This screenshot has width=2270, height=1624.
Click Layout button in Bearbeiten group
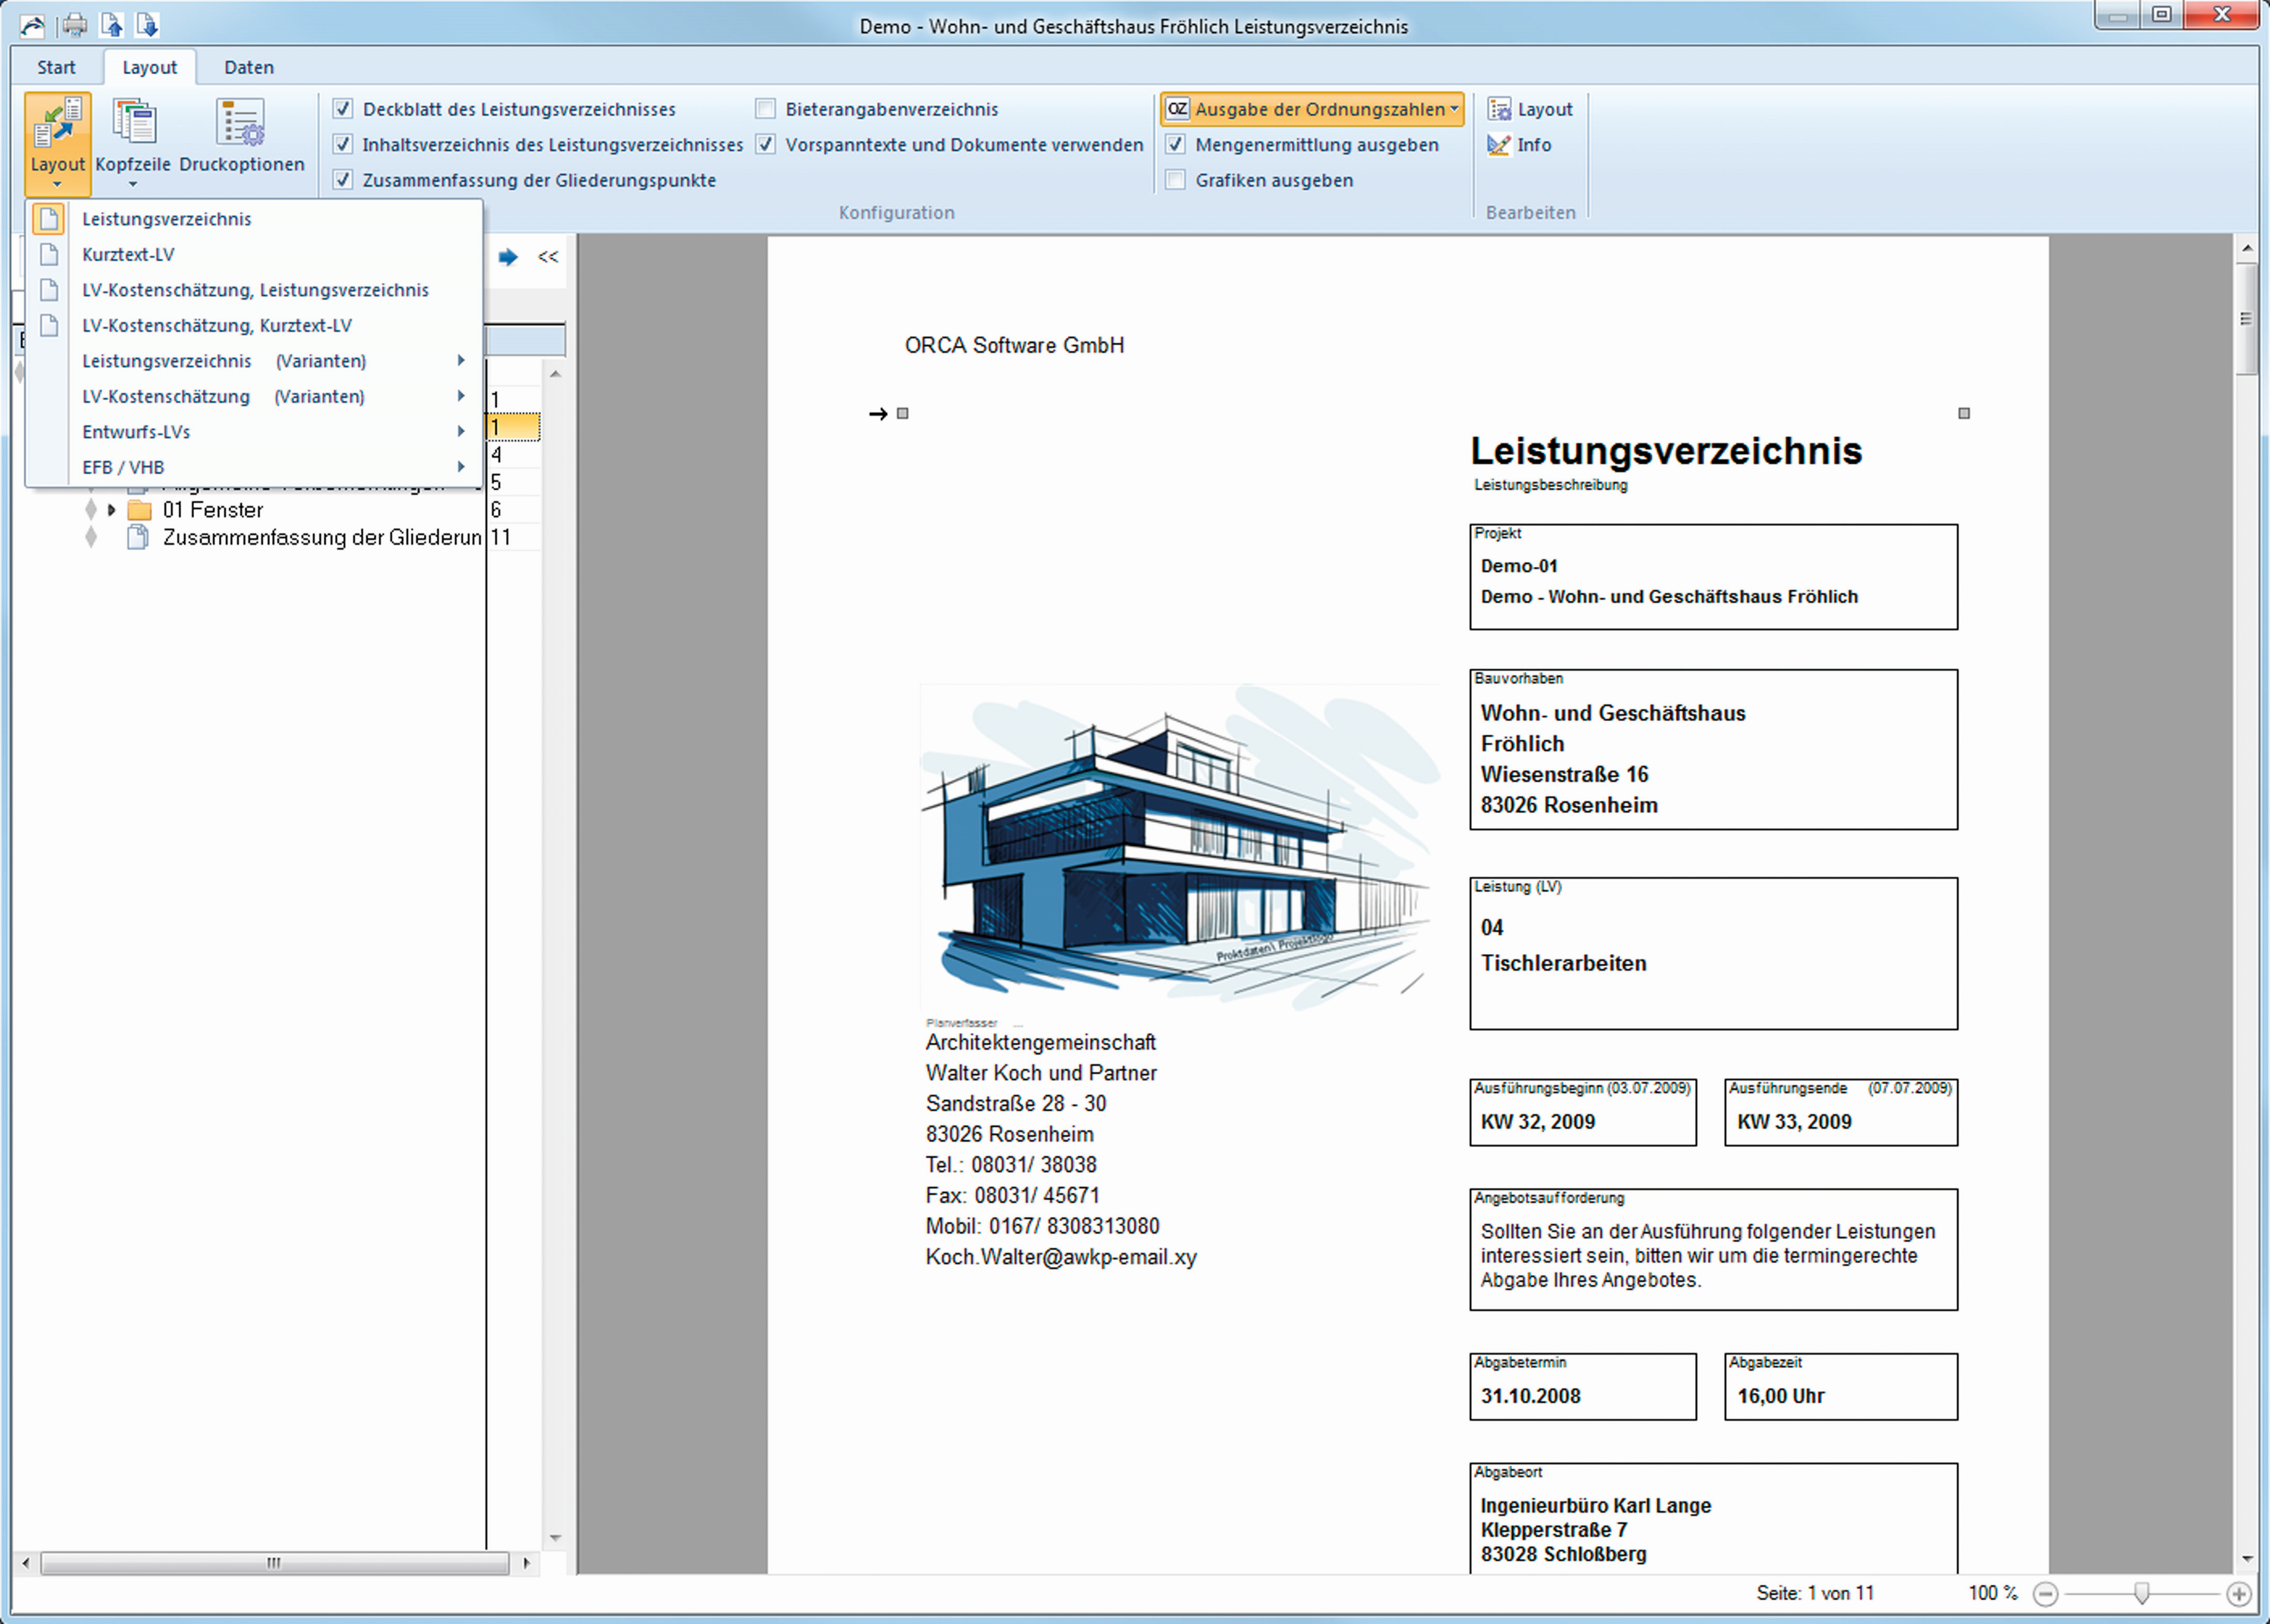(1531, 109)
